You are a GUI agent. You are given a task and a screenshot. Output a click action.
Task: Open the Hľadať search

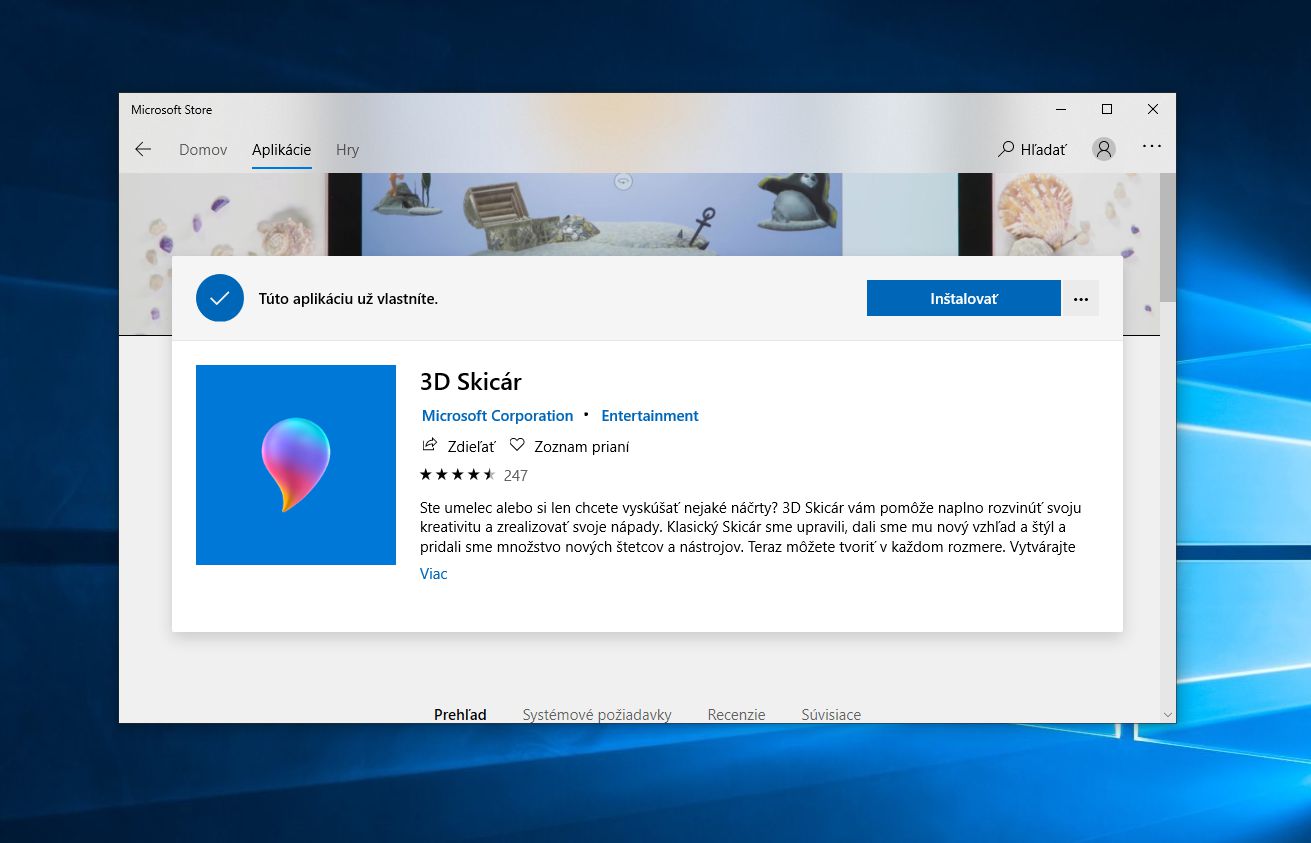click(1033, 149)
